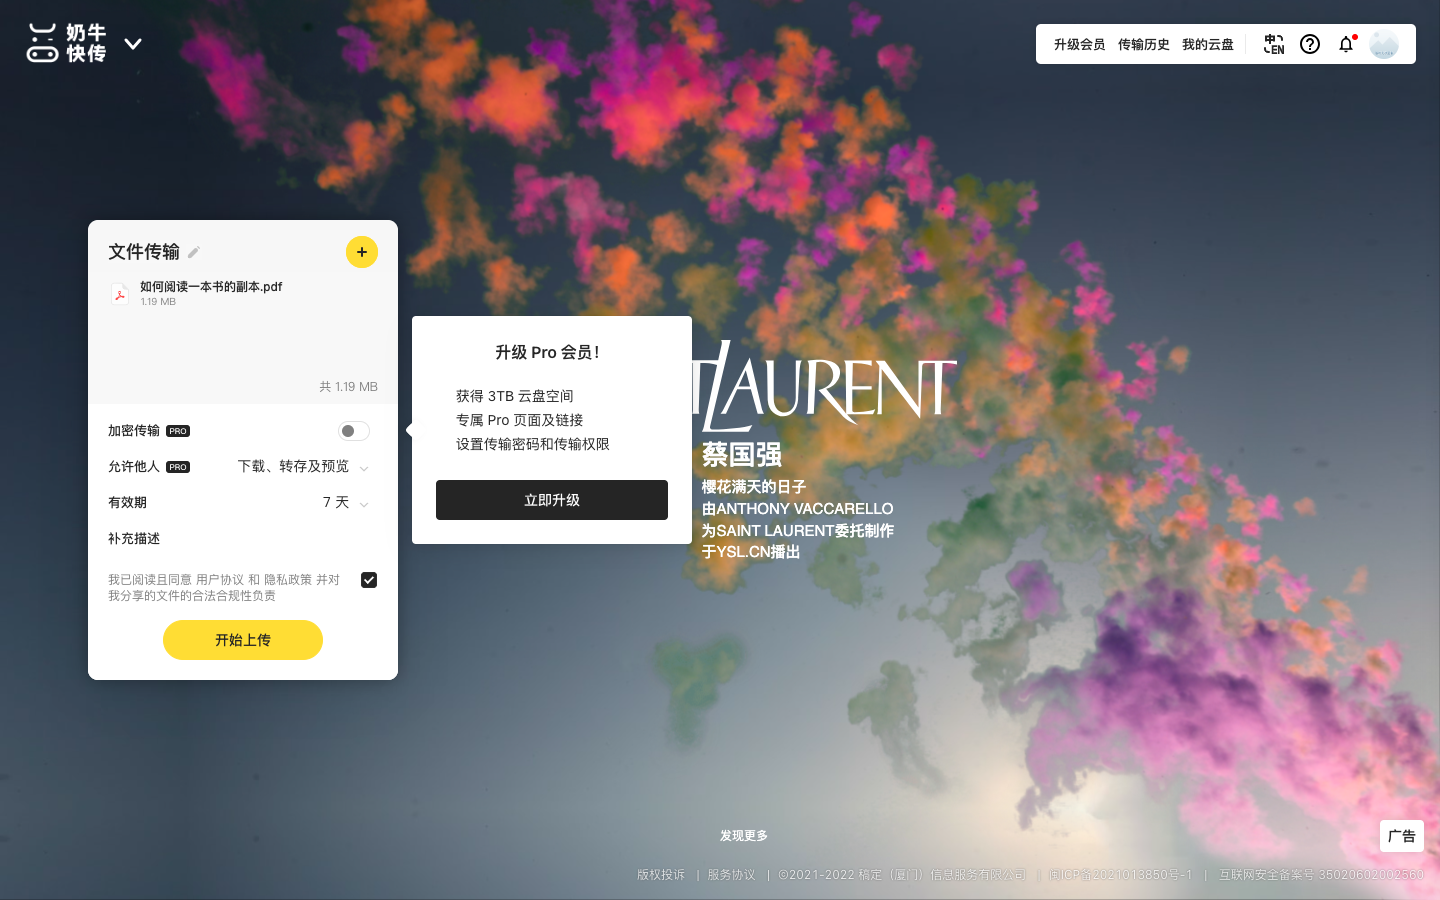The image size is (1440, 900).
Task: Open the 服务协议 footer link
Action: click(732, 875)
